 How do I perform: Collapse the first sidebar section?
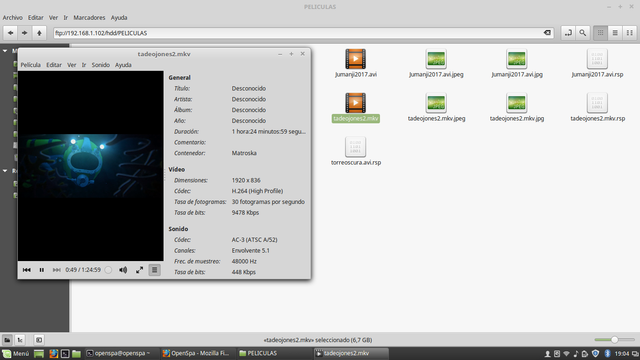coord(5,51)
